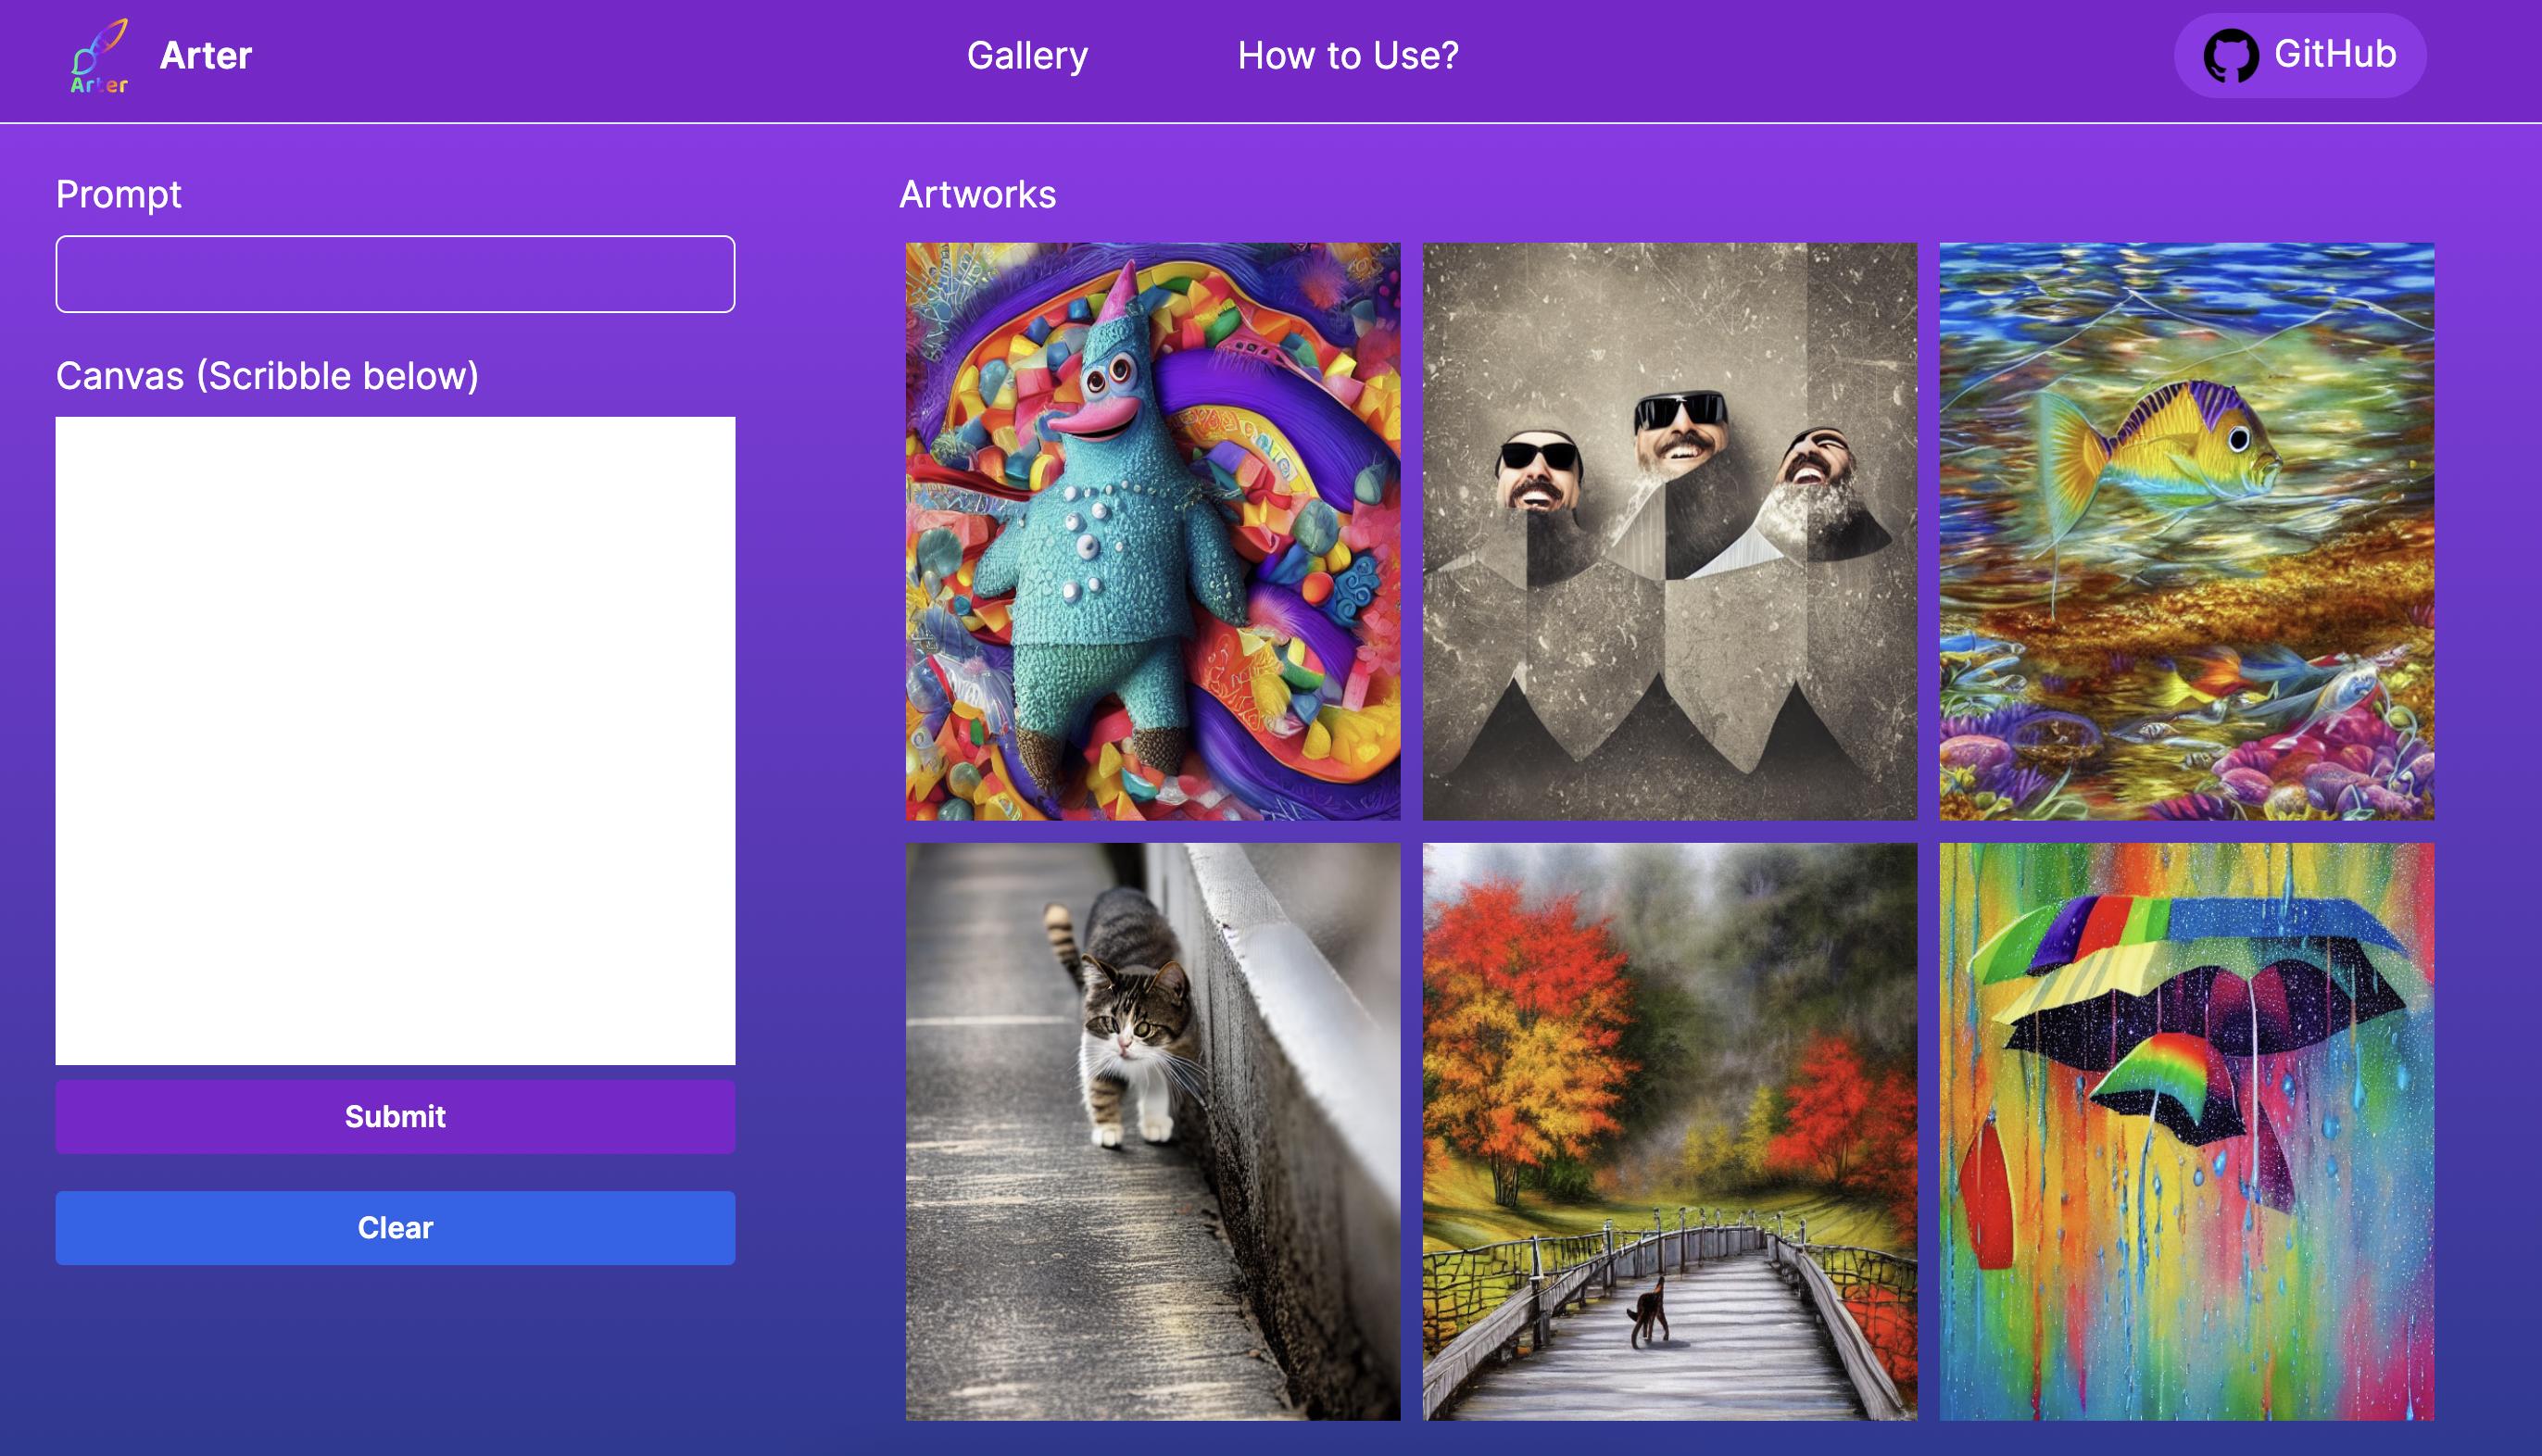Open the cat walking on ledge artwork

1152,1131
